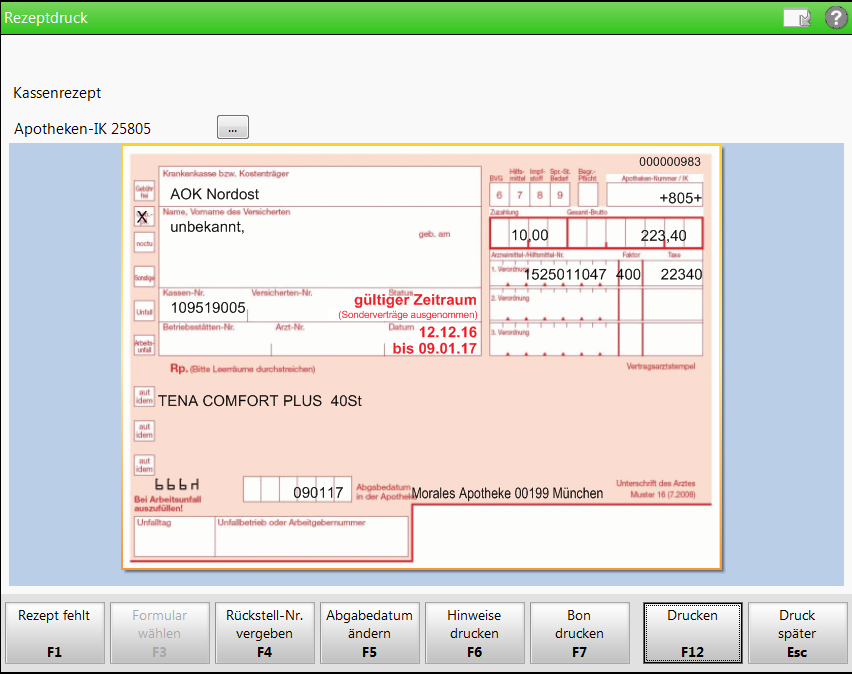852x674 pixels.
Task: Click the note icon in title bar
Action: (x=796, y=18)
